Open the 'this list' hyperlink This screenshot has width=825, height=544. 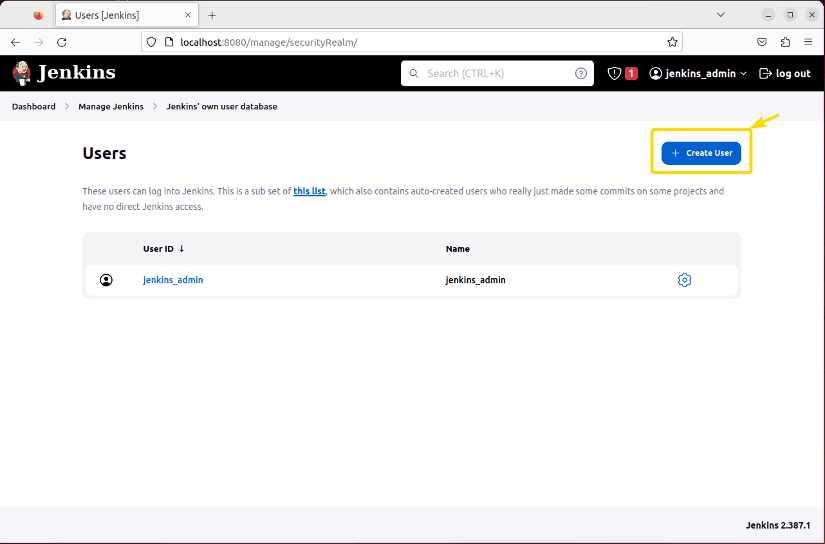[309, 191]
